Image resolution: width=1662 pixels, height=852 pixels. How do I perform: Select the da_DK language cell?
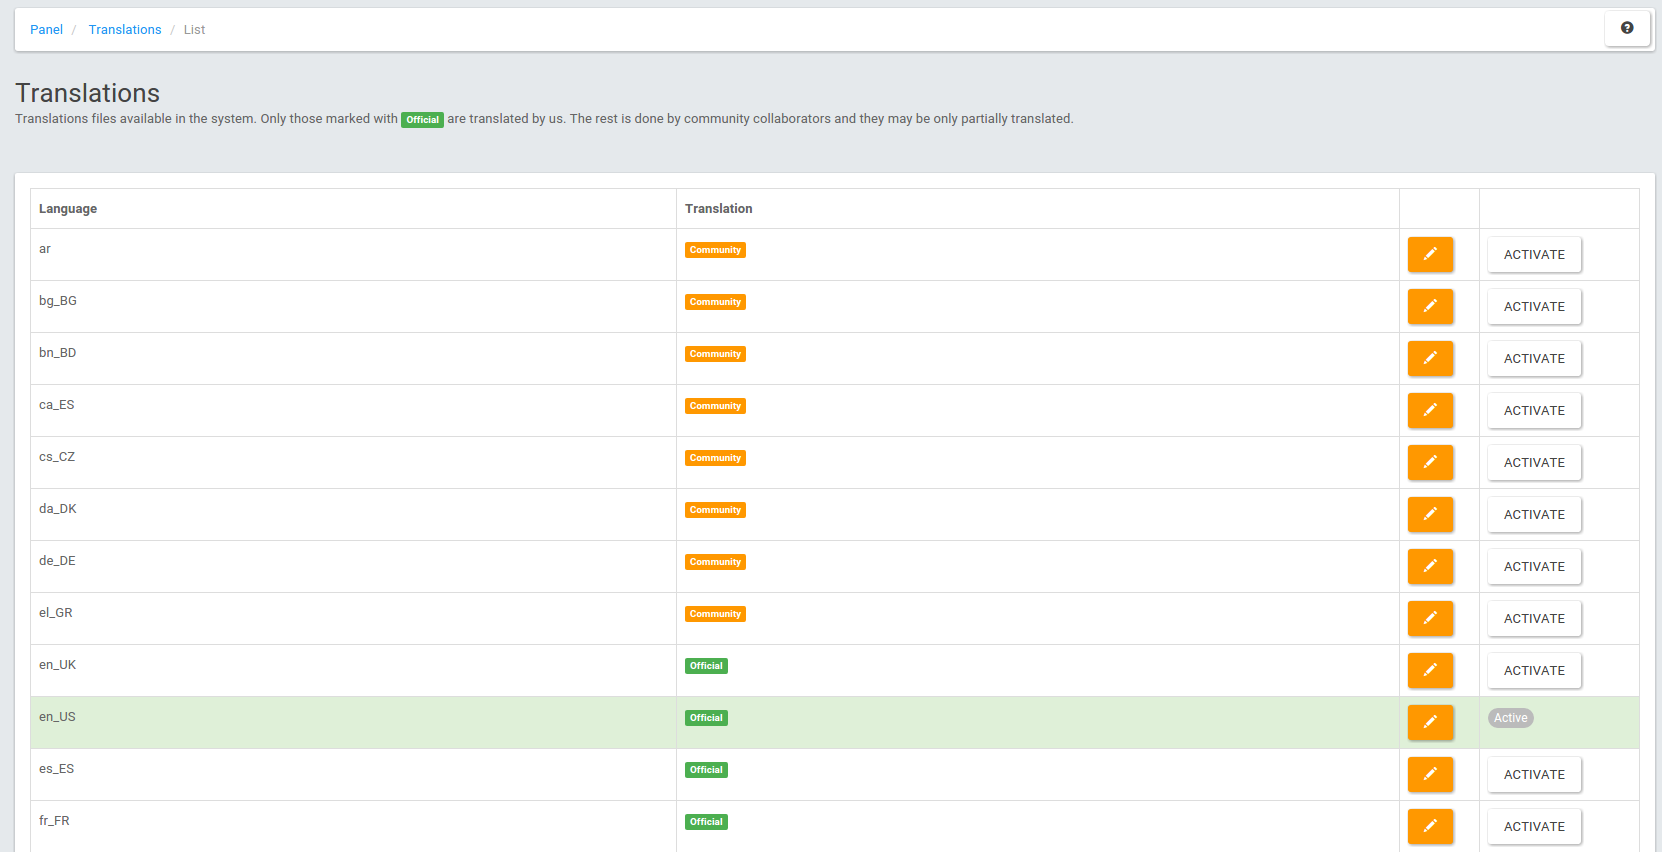(353, 514)
